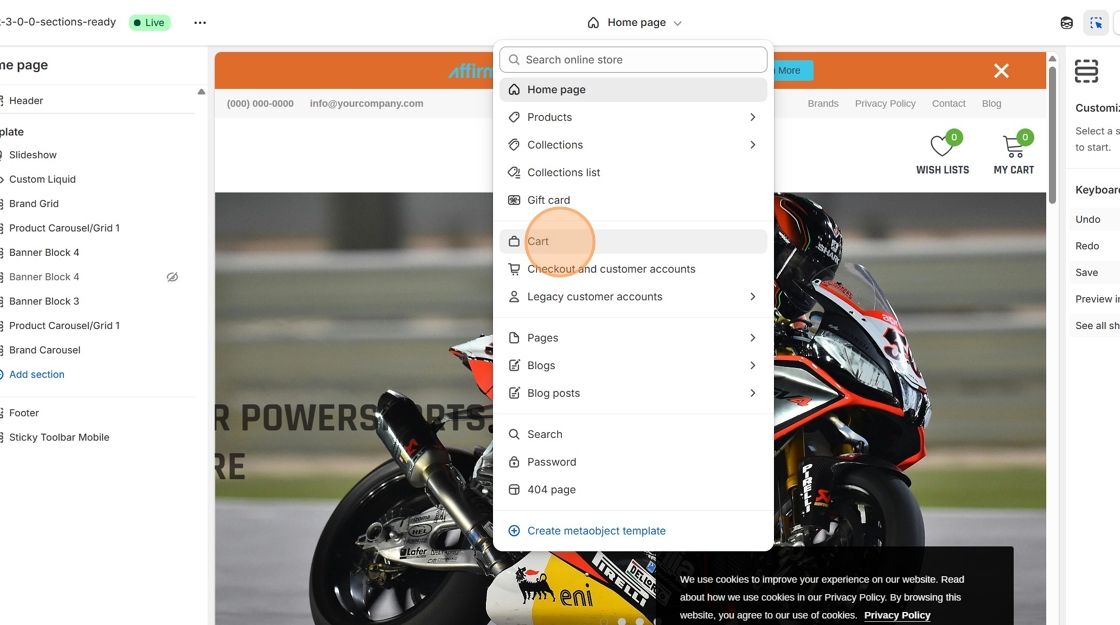Click the sections layout icon in right panel
Image resolution: width=1120 pixels, height=625 pixels.
tap(1086, 71)
